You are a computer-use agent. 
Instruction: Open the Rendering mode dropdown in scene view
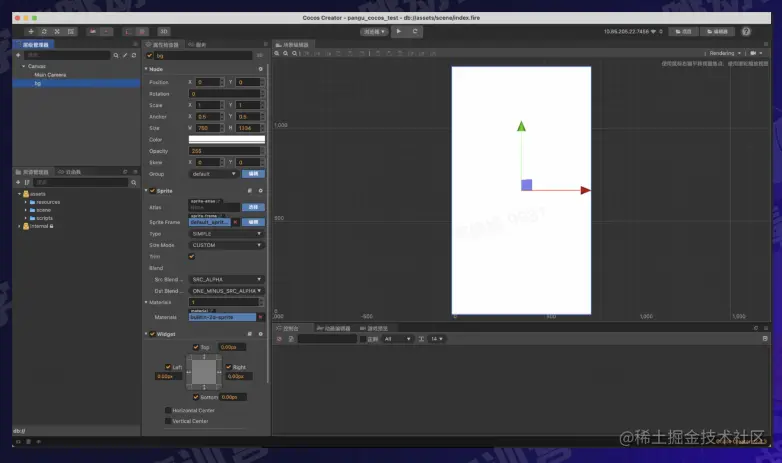(x=725, y=53)
